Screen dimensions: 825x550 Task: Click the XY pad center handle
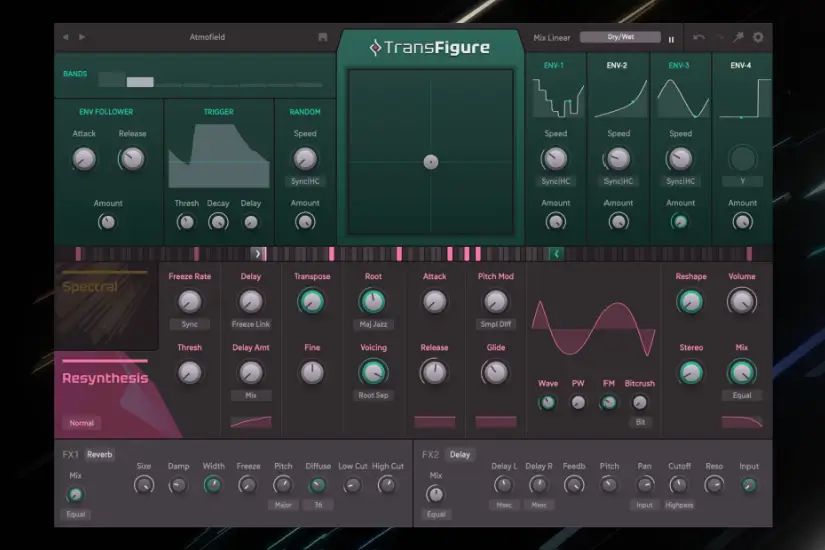click(x=431, y=162)
